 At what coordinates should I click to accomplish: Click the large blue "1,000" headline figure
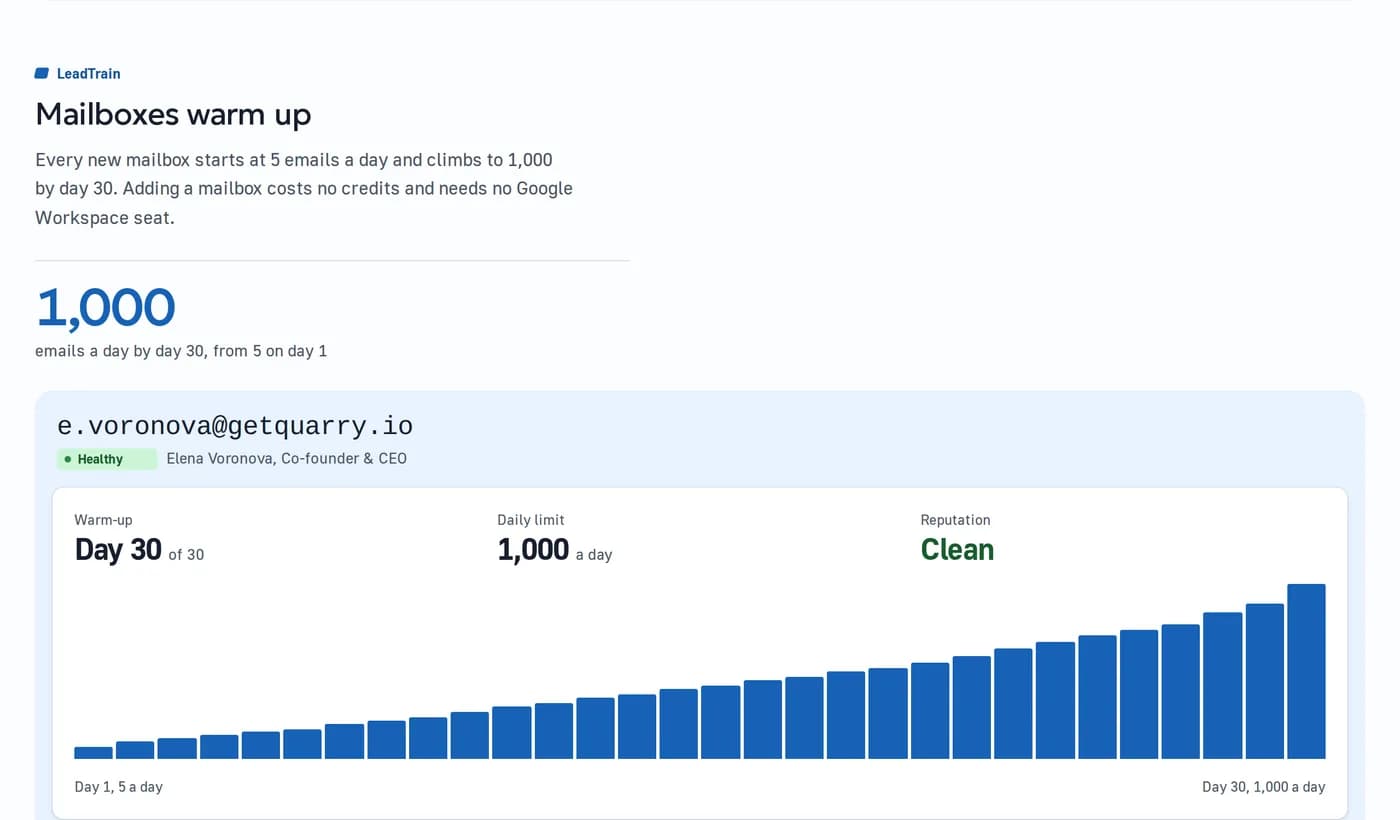point(105,307)
